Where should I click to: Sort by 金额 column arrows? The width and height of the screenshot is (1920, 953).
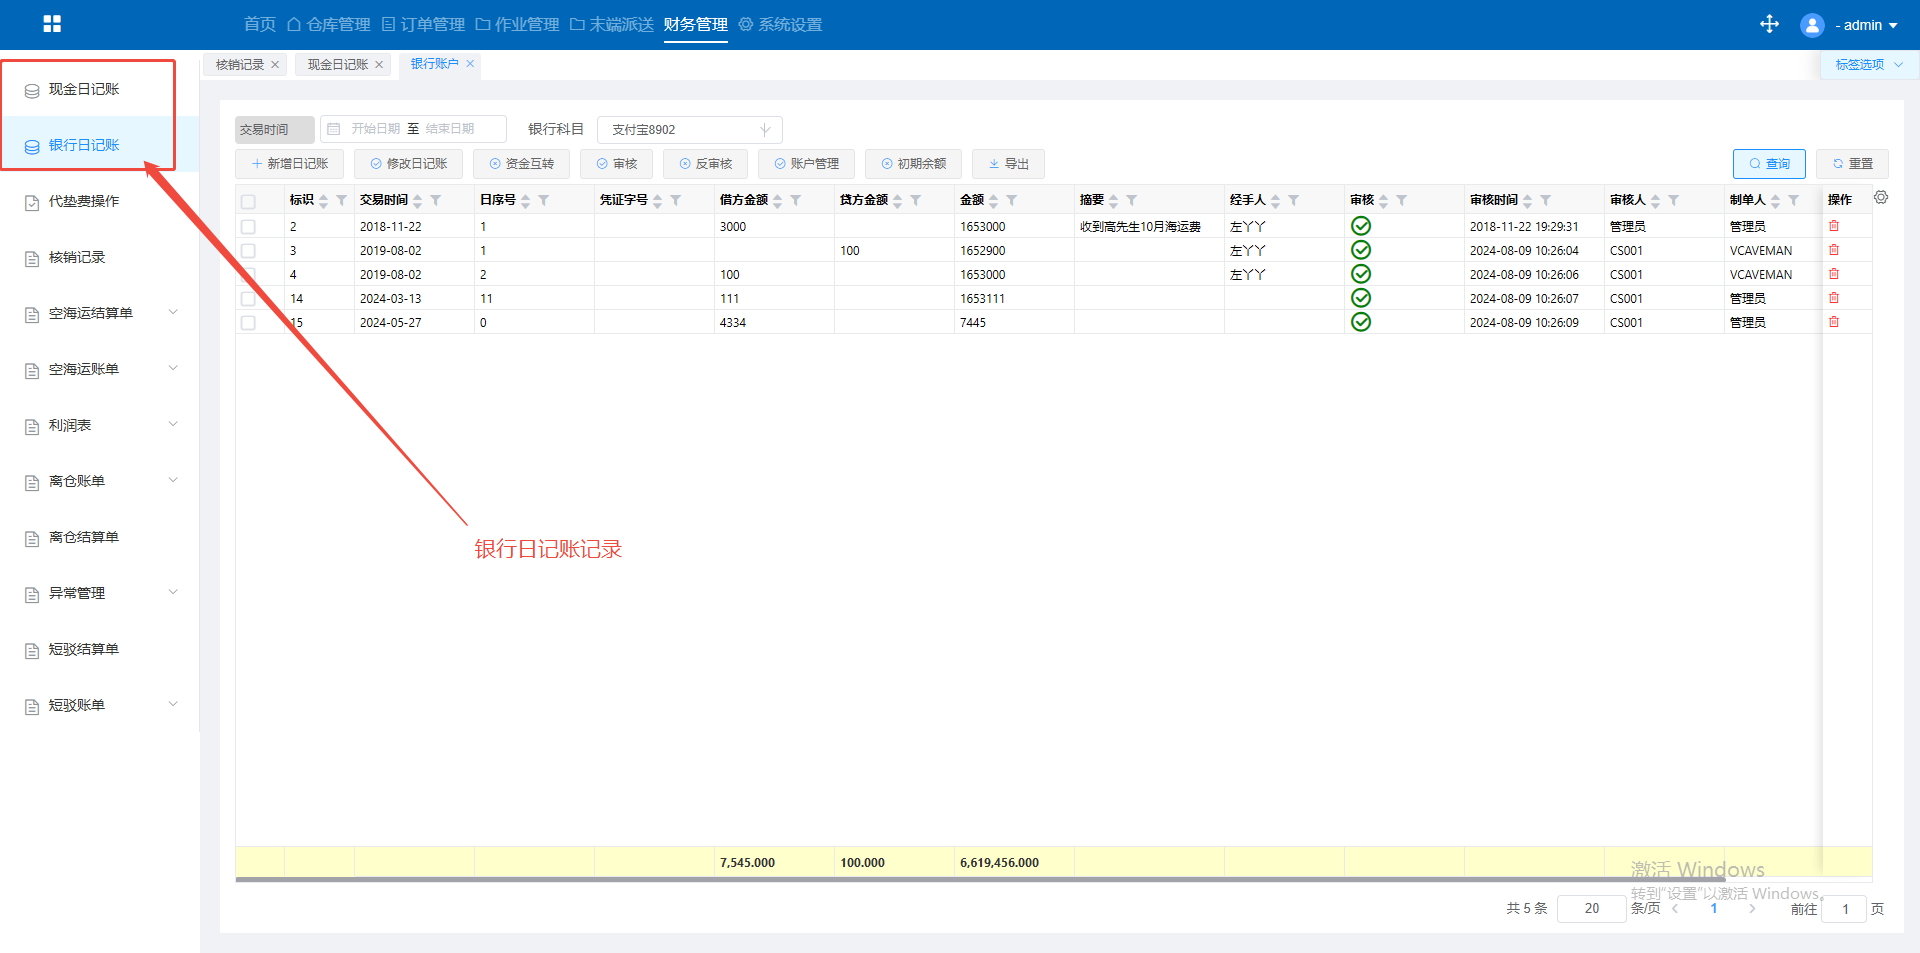(993, 201)
